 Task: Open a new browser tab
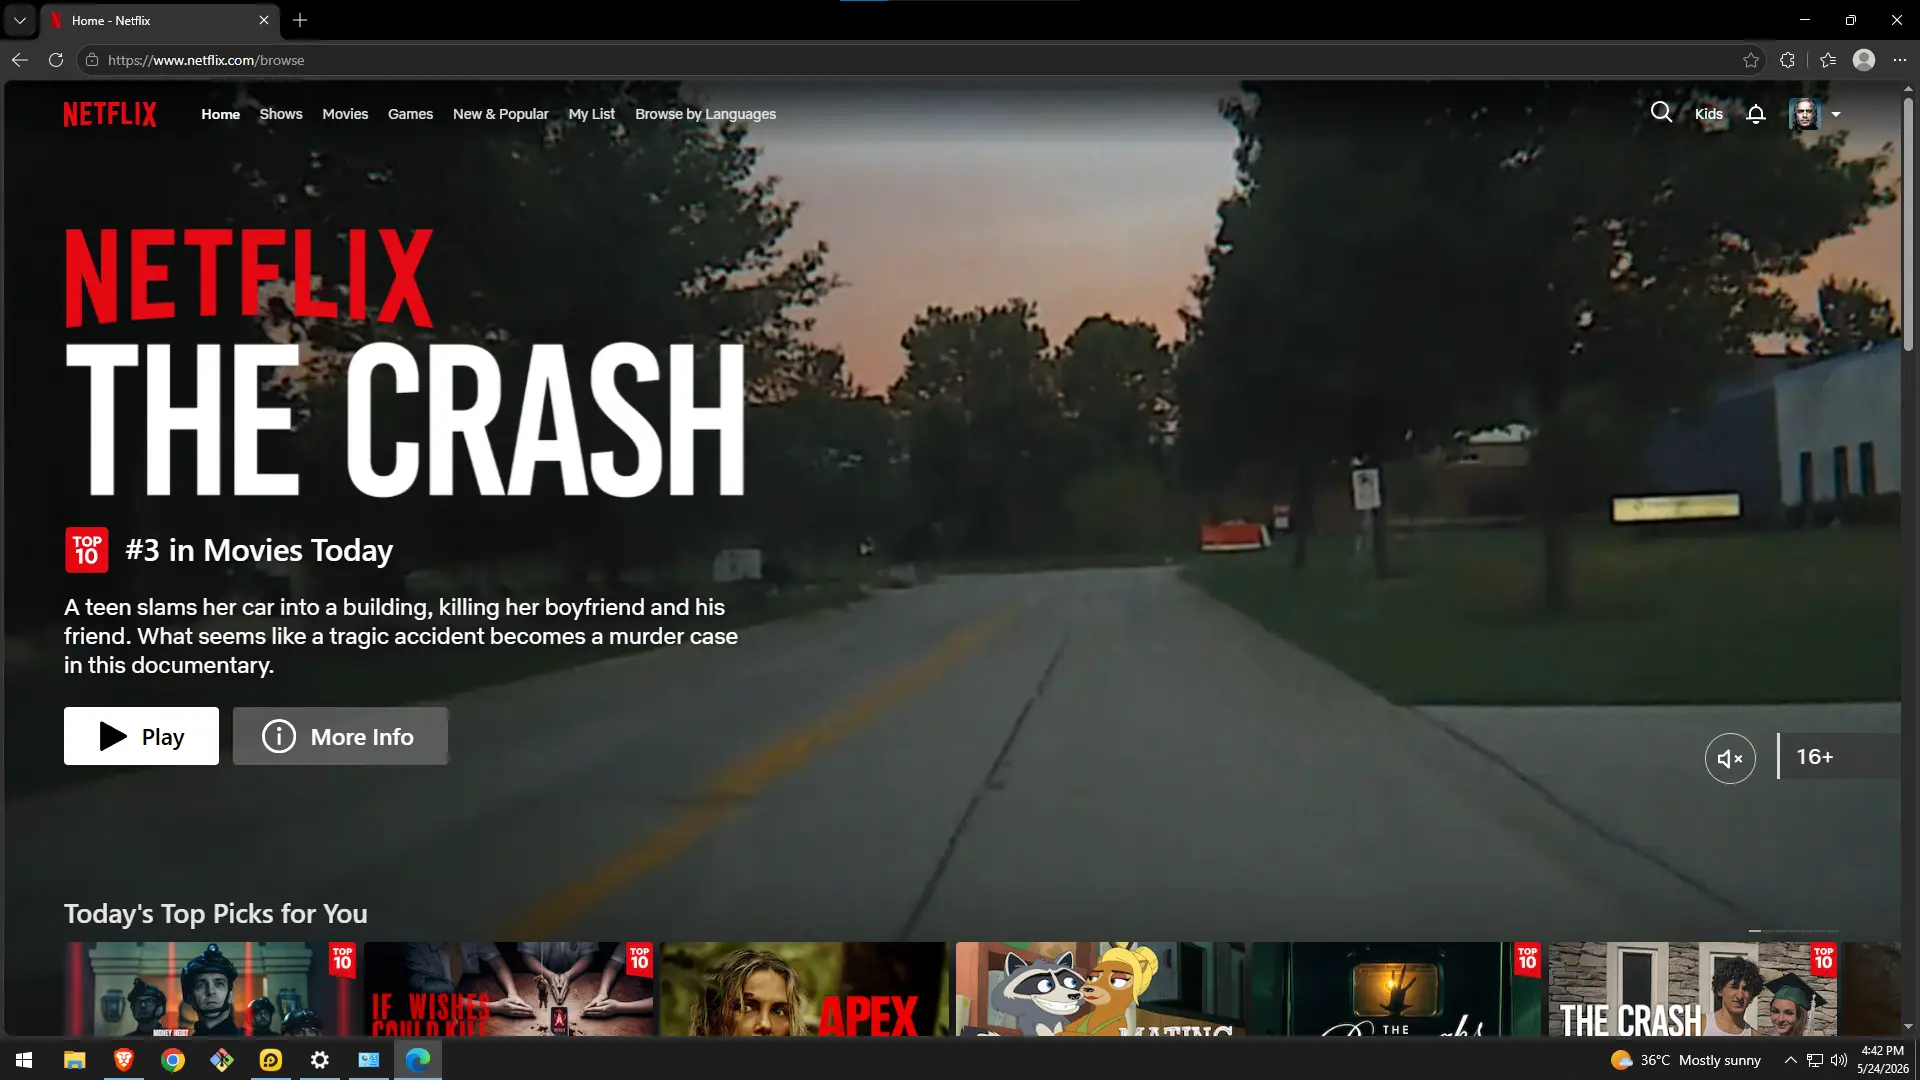(300, 20)
